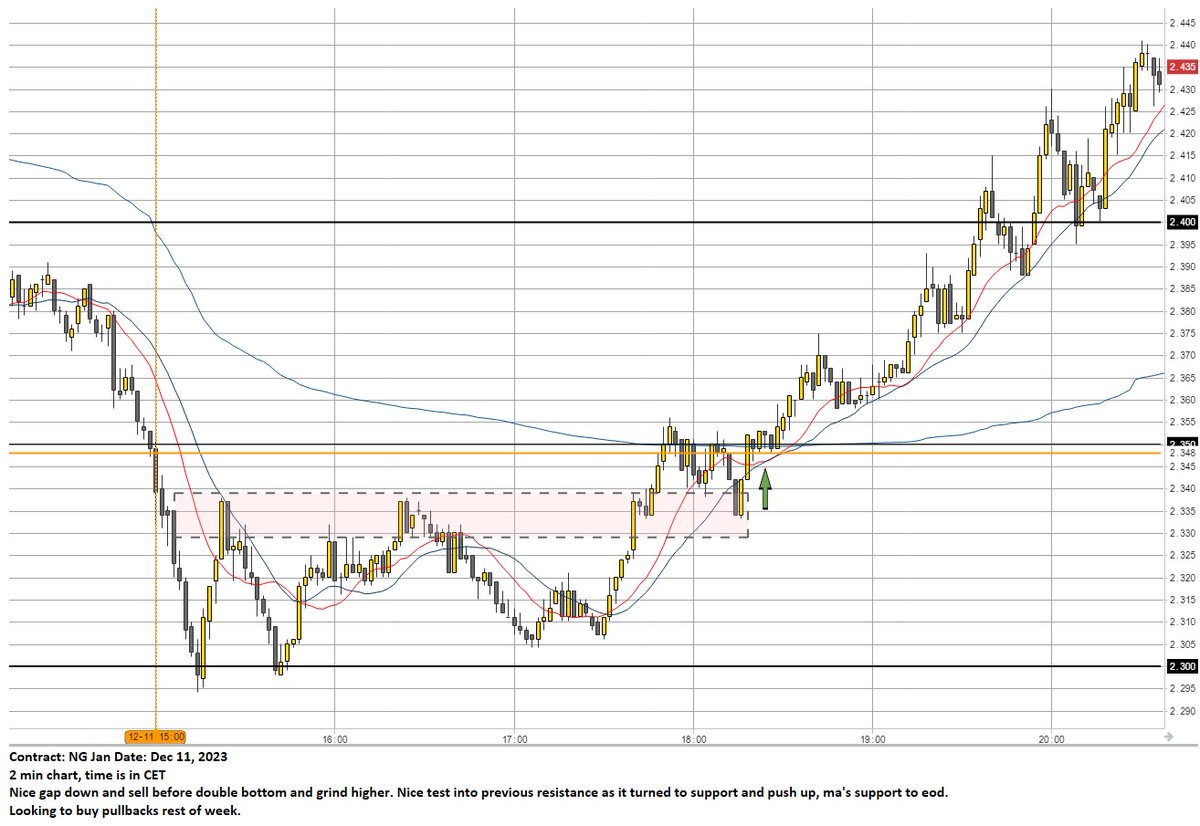This screenshot has width=1200, height=826.
Task: Select the 20:00 time axis label
Action: pos(1052,737)
